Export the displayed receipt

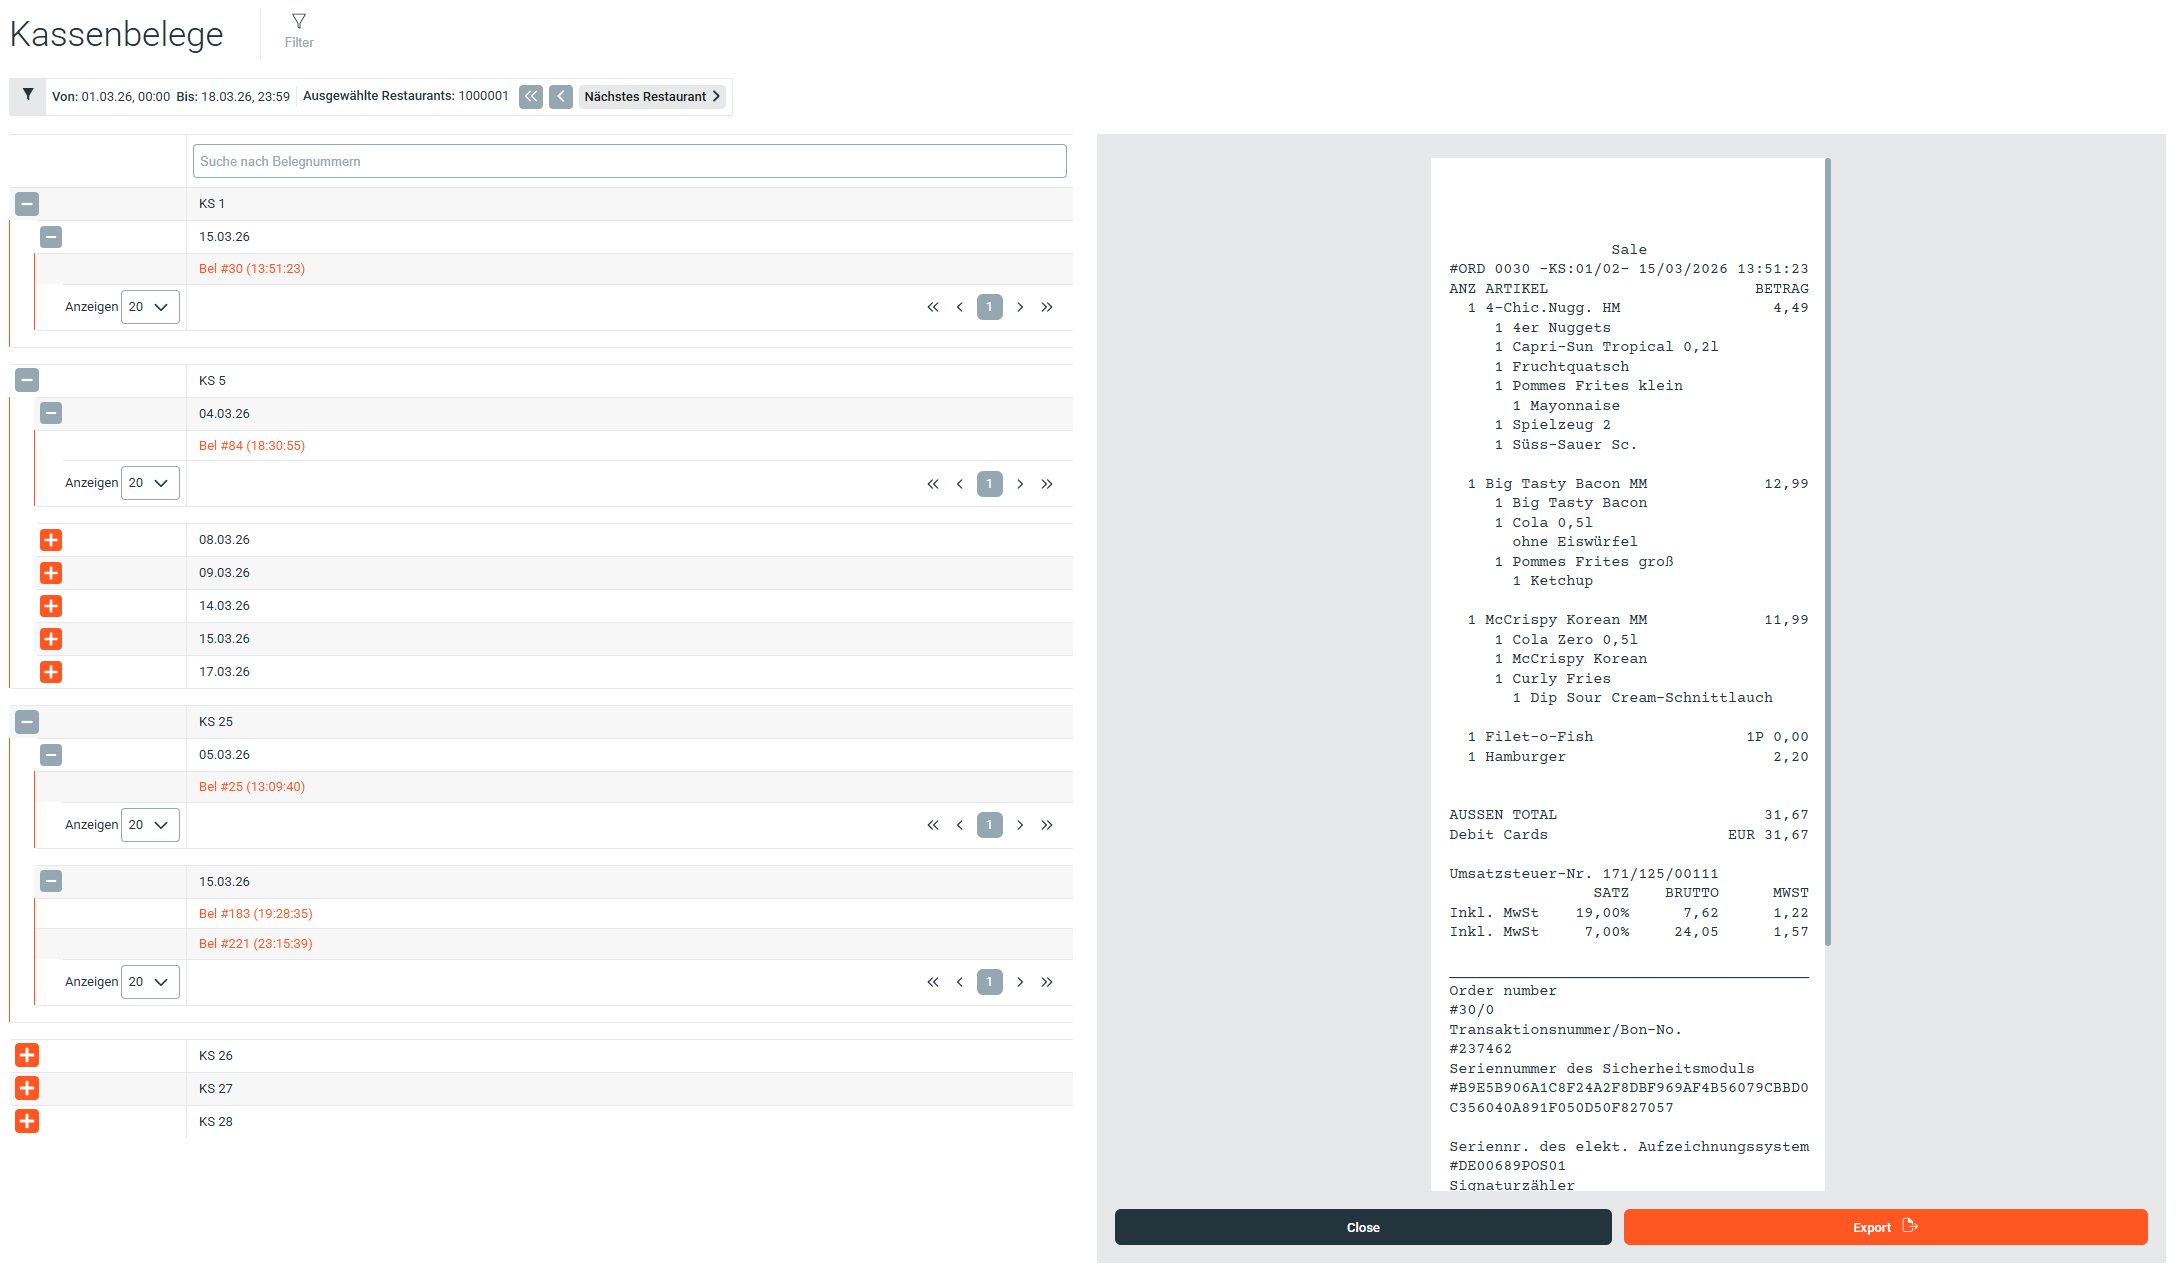click(1885, 1227)
